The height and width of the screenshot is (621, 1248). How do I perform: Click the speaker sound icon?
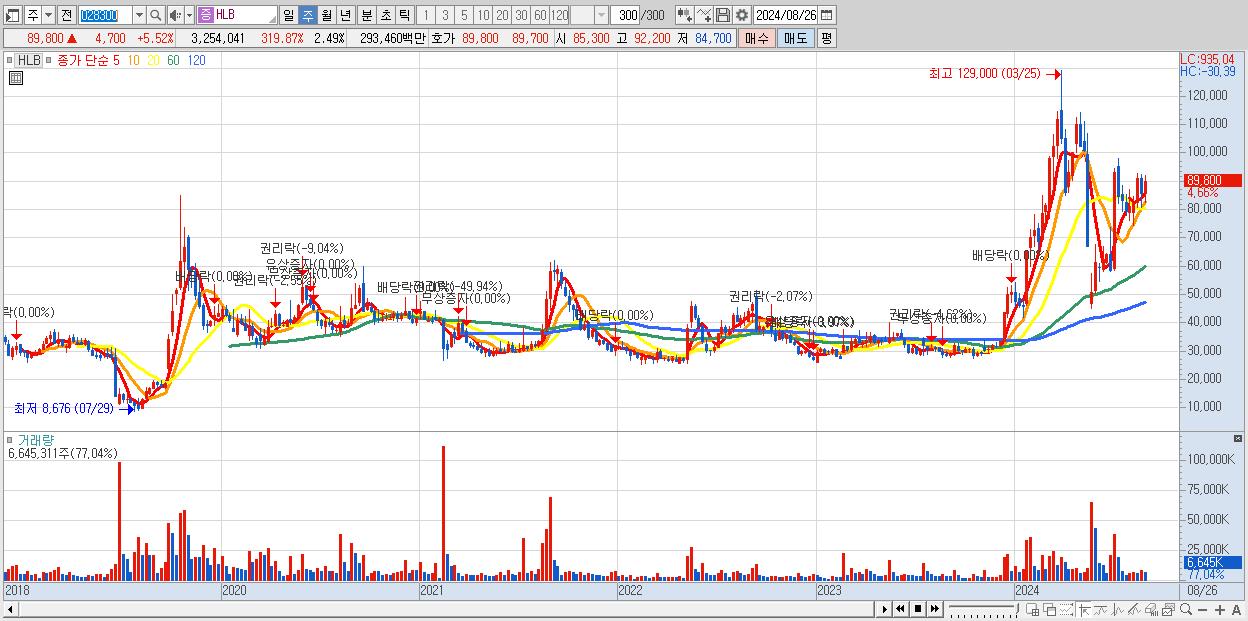175,15
